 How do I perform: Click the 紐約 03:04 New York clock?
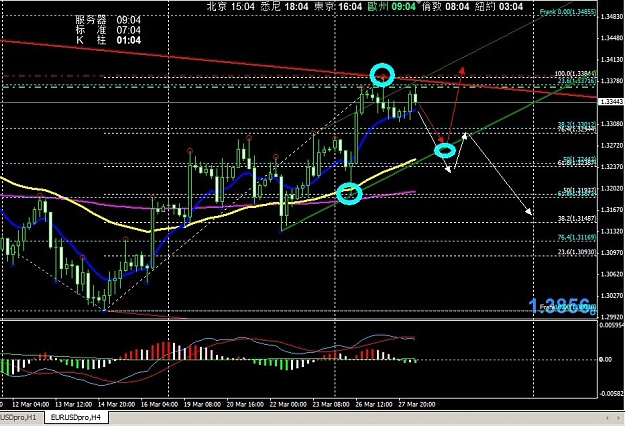point(499,6)
